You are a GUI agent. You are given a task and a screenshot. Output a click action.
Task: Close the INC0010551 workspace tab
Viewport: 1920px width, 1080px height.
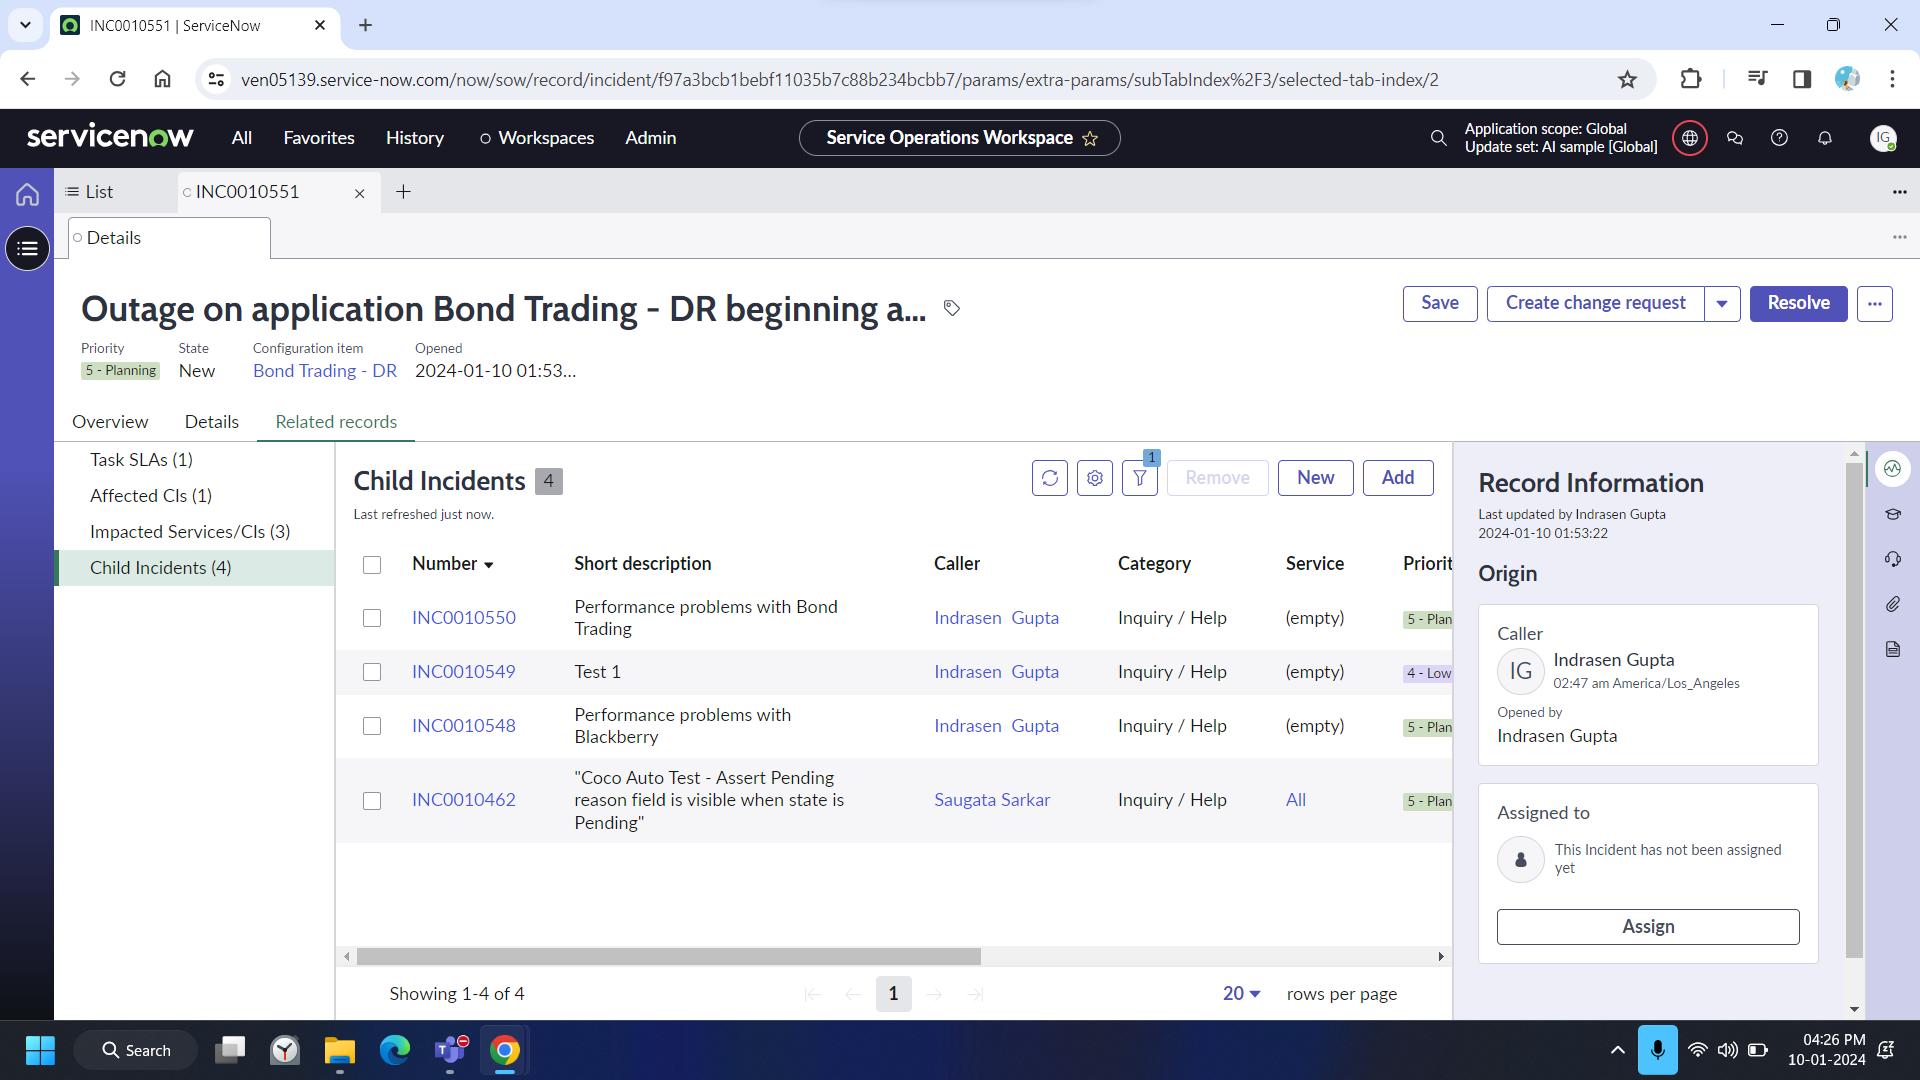click(x=360, y=193)
